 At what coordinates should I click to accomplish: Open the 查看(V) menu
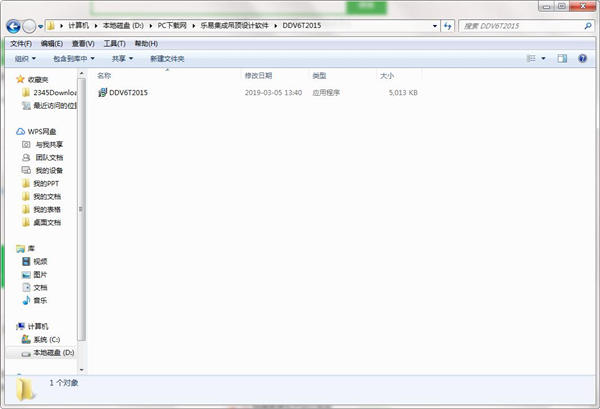pos(83,44)
